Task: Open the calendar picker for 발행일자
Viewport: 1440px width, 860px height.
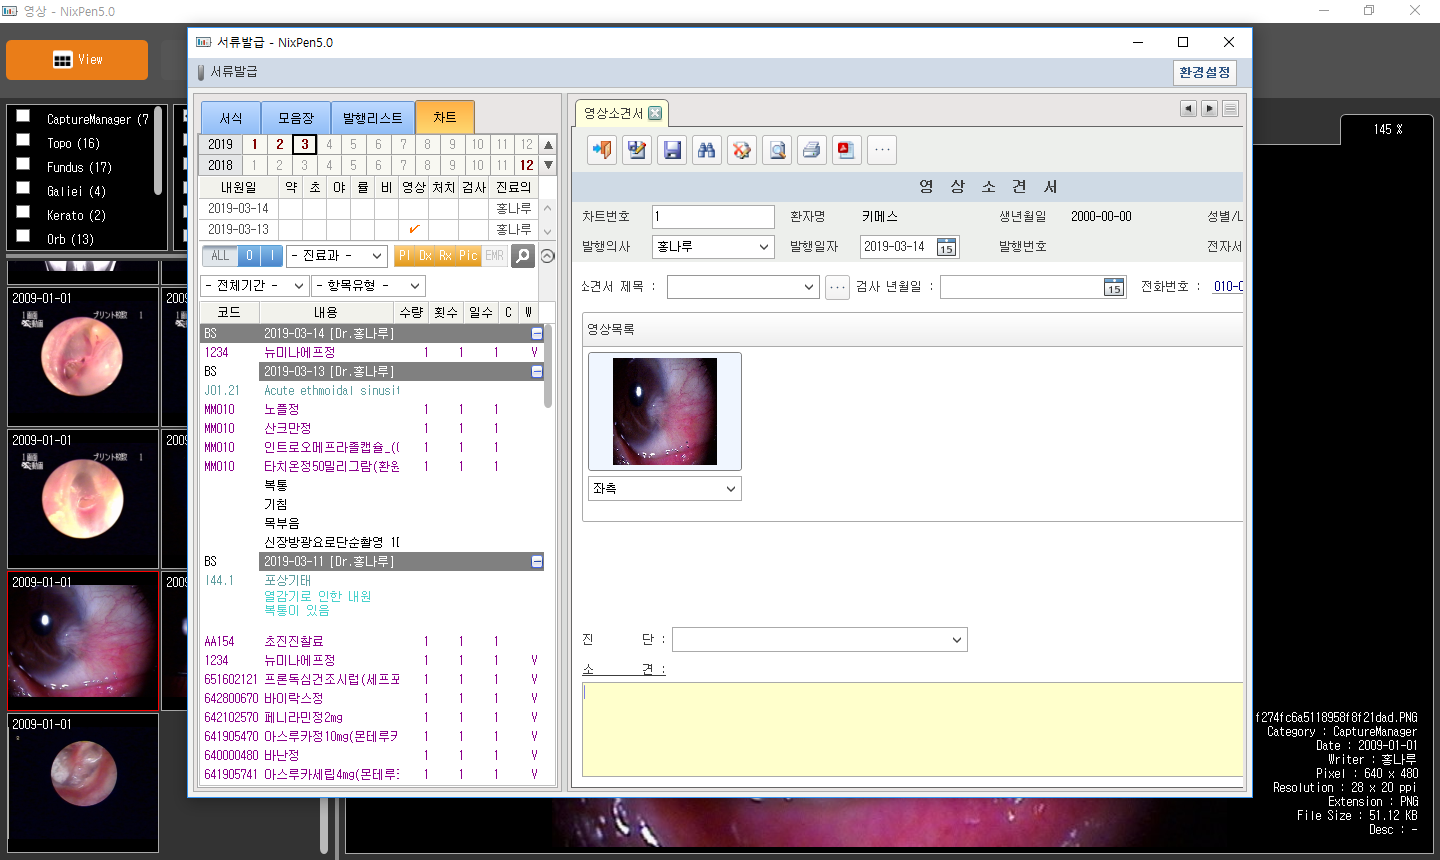Action: pyautogui.click(x=946, y=247)
